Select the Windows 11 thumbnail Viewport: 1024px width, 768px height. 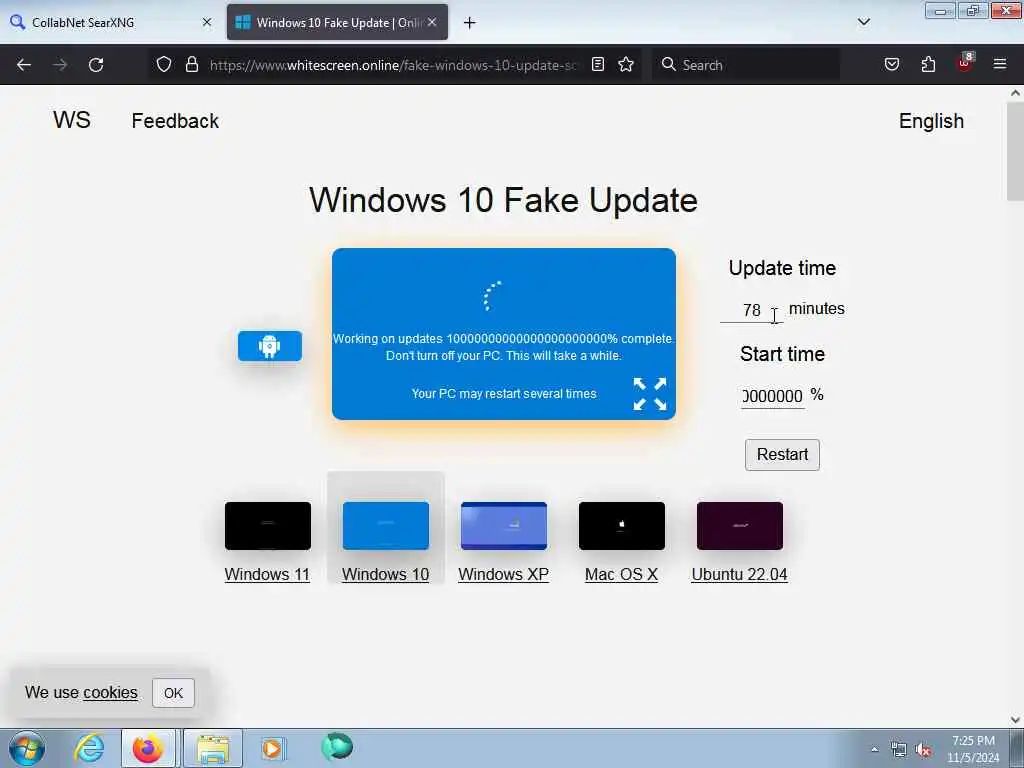point(268,526)
